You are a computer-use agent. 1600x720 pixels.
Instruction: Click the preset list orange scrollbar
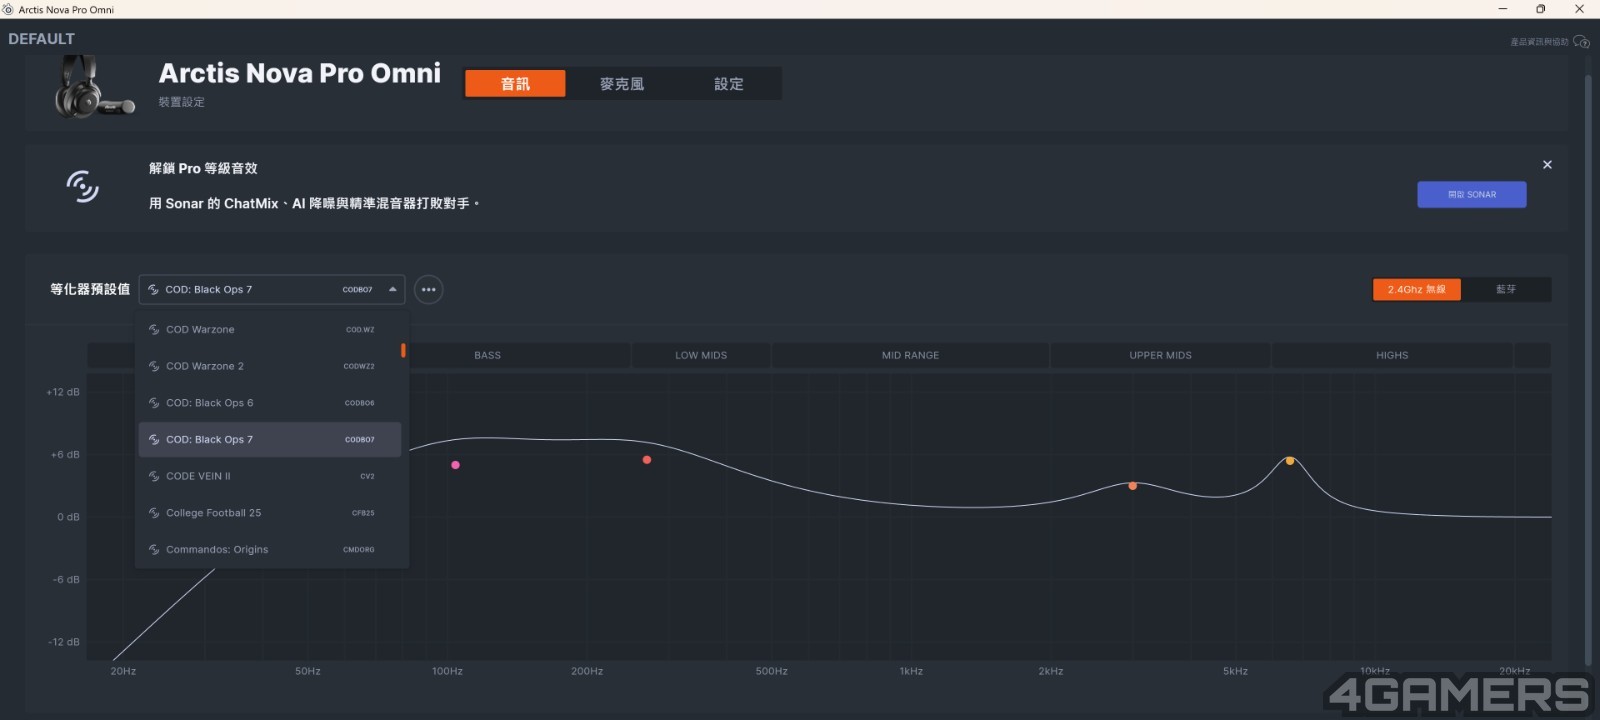pyautogui.click(x=403, y=350)
